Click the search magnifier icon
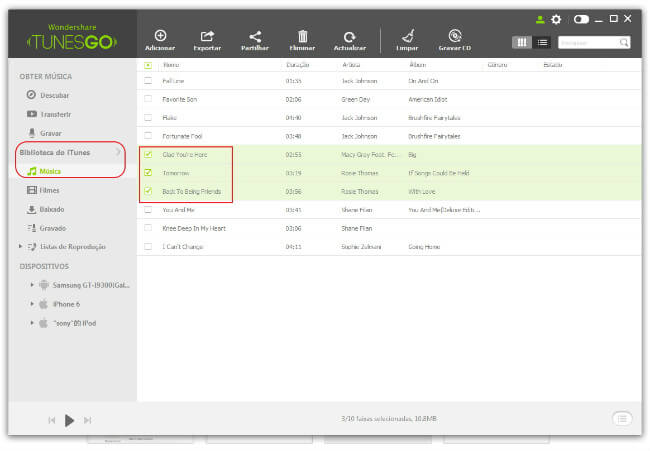The image size is (650, 451). coord(624,42)
